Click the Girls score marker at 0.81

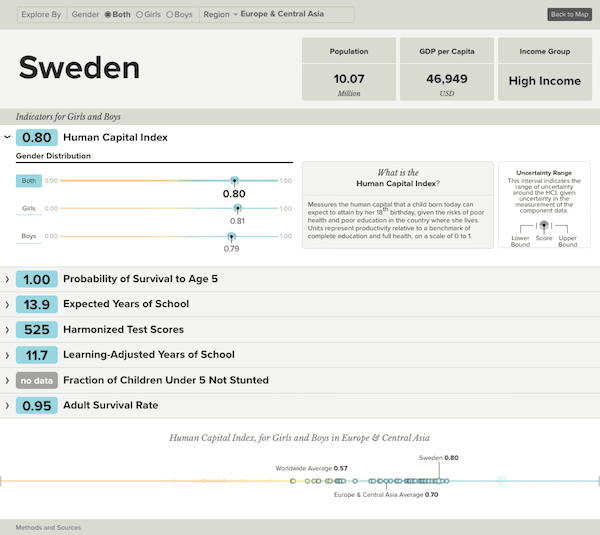pyautogui.click(x=238, y=209)
